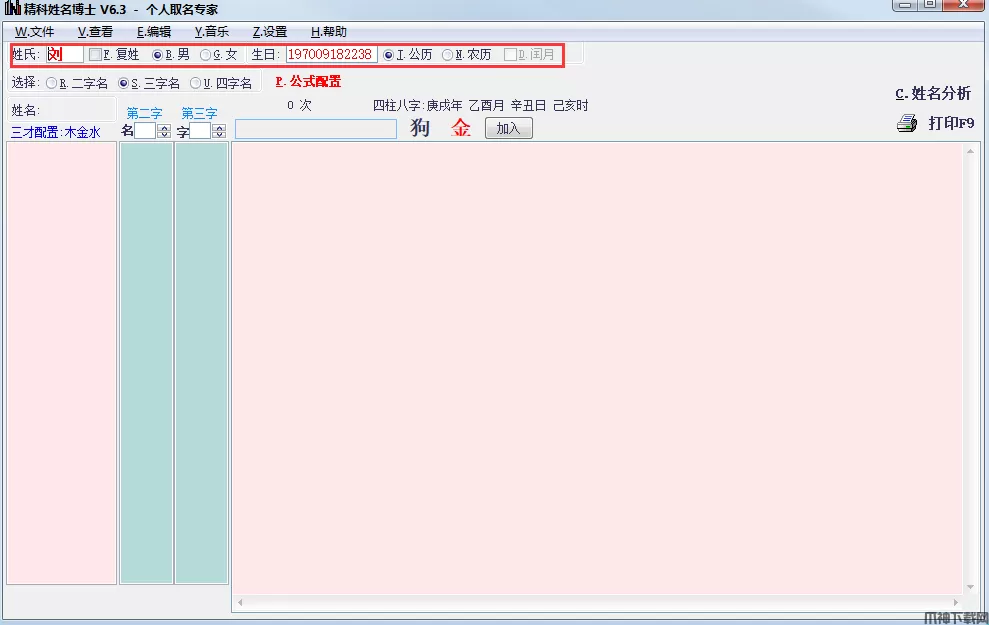989x625 pixels.
Task: Select the G.女 radio button
Action: pyautogui.click(x=205, y=55)
